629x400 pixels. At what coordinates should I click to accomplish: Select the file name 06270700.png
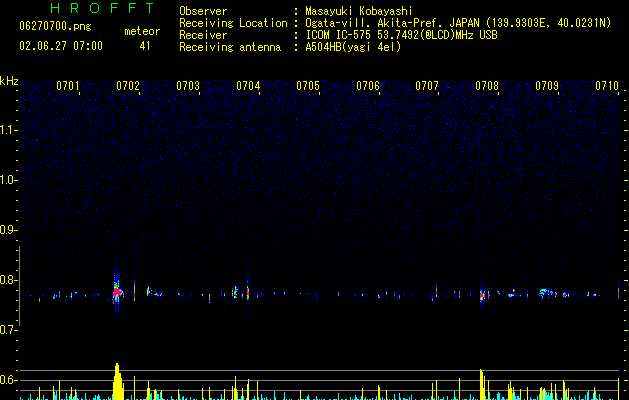tap(55, 27)
